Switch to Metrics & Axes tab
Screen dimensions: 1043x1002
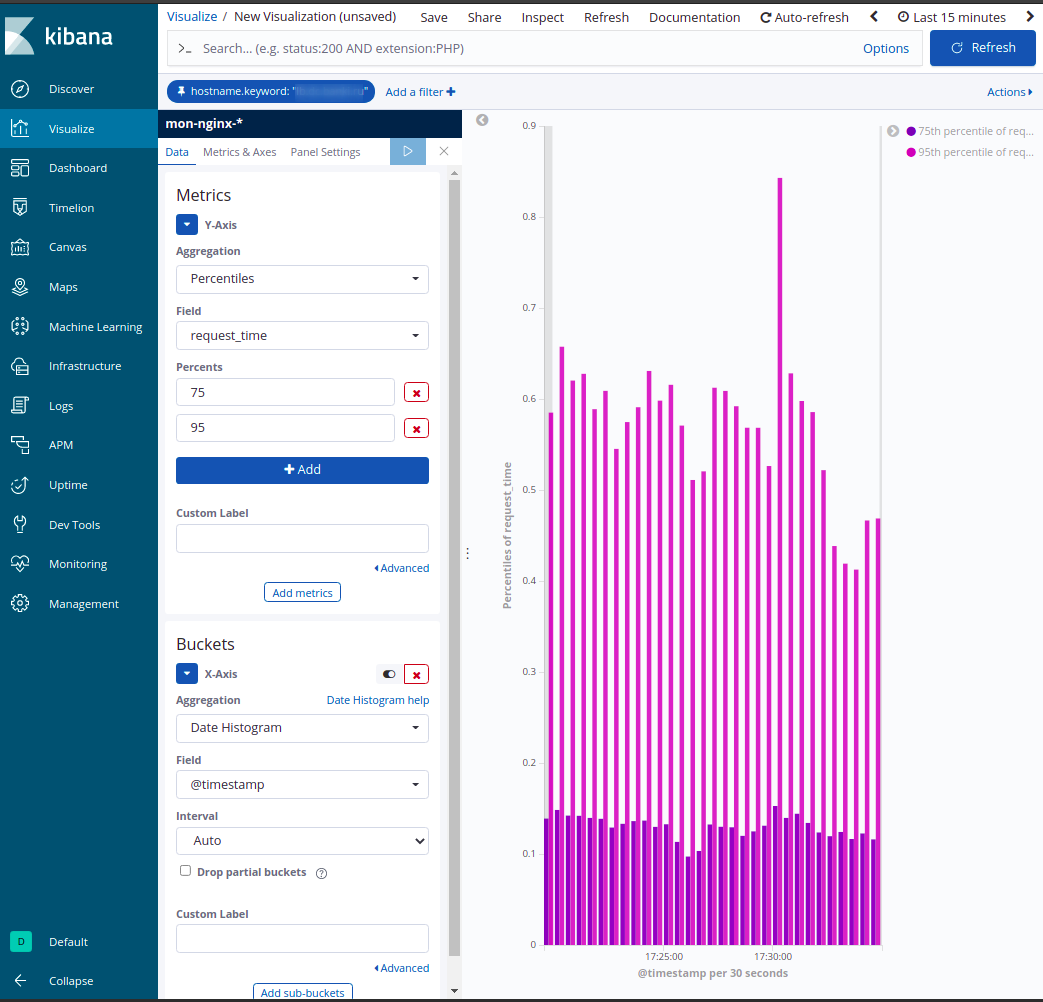point(239,152)
